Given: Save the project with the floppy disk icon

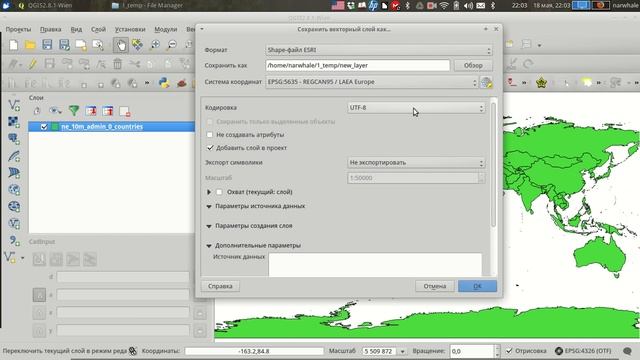Looking at the screenshot, I should 47,45.
